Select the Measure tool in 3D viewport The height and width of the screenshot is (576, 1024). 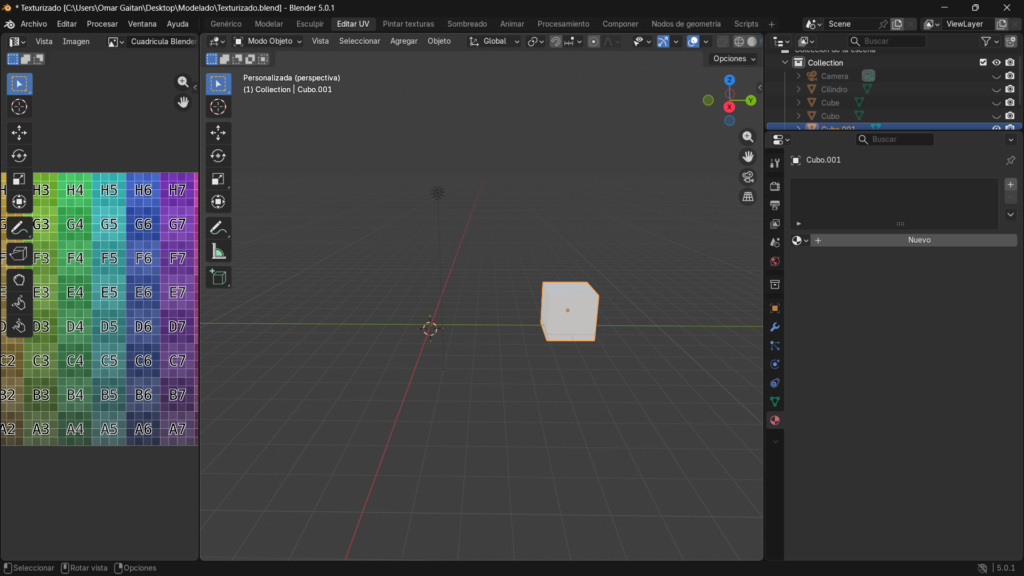[219, 252]
